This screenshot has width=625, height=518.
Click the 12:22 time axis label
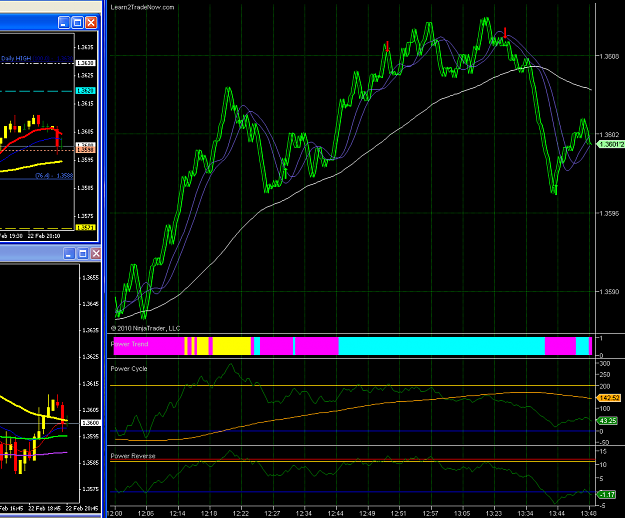(241, 513)
